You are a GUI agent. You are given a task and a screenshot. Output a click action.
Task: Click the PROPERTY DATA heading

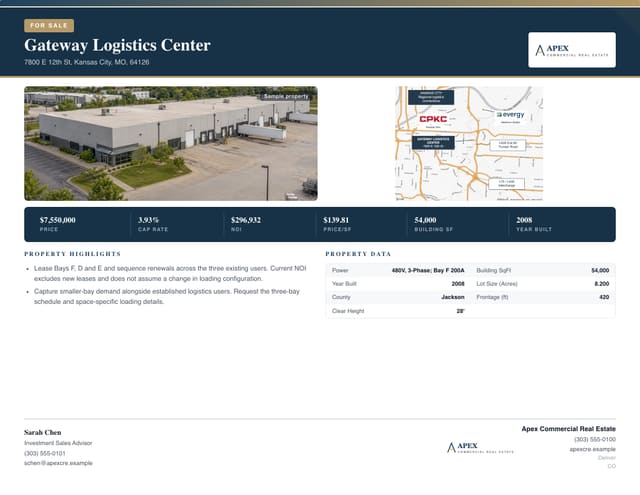[x=358, y=254]
